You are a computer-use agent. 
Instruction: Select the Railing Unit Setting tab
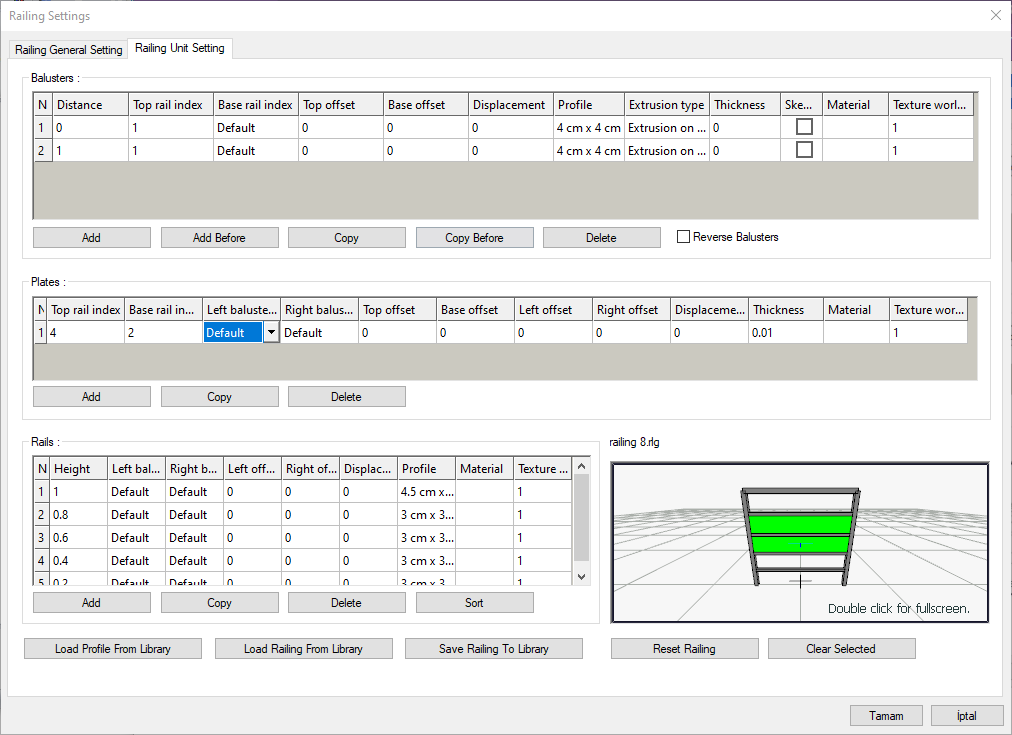click(x=179, y=48)
